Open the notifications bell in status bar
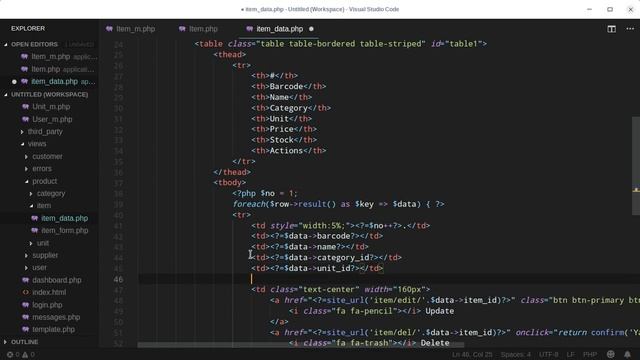The height and width of the screenshot is (360, 640). (627, 354)
